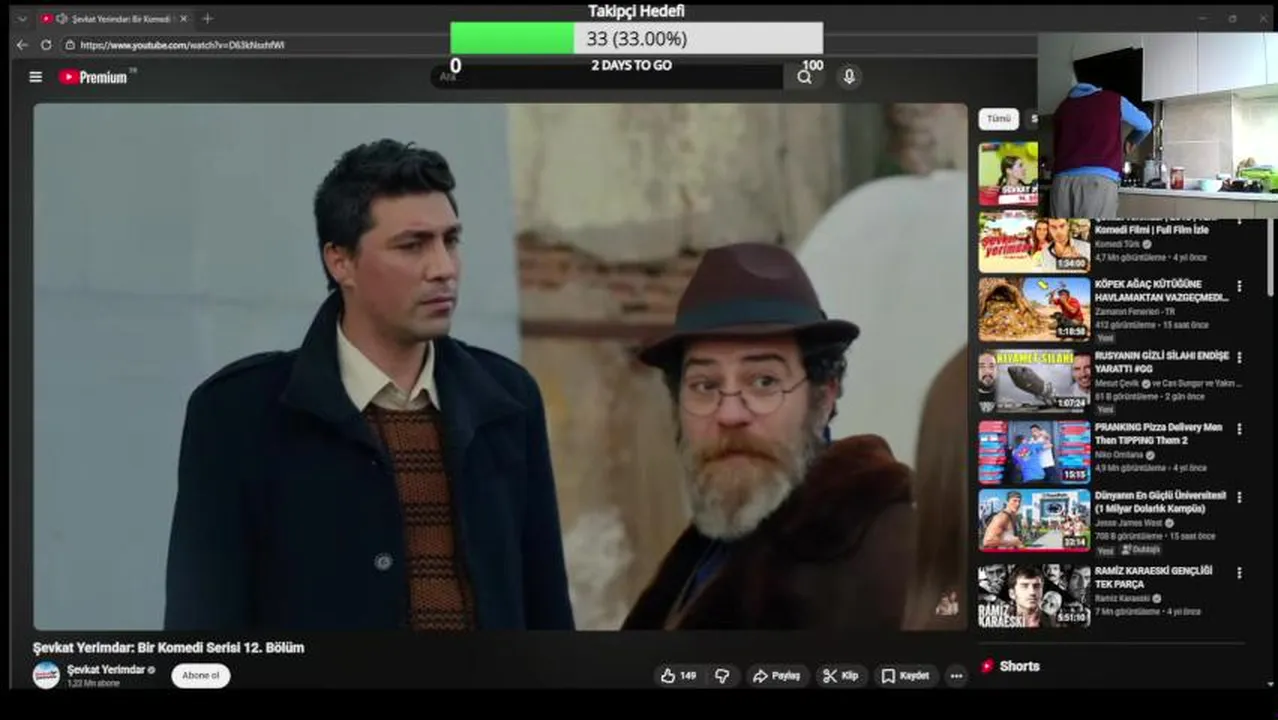Open the Dünyanın En Güçlü Üniversitesi thumbnail

tap(1034, 520)
